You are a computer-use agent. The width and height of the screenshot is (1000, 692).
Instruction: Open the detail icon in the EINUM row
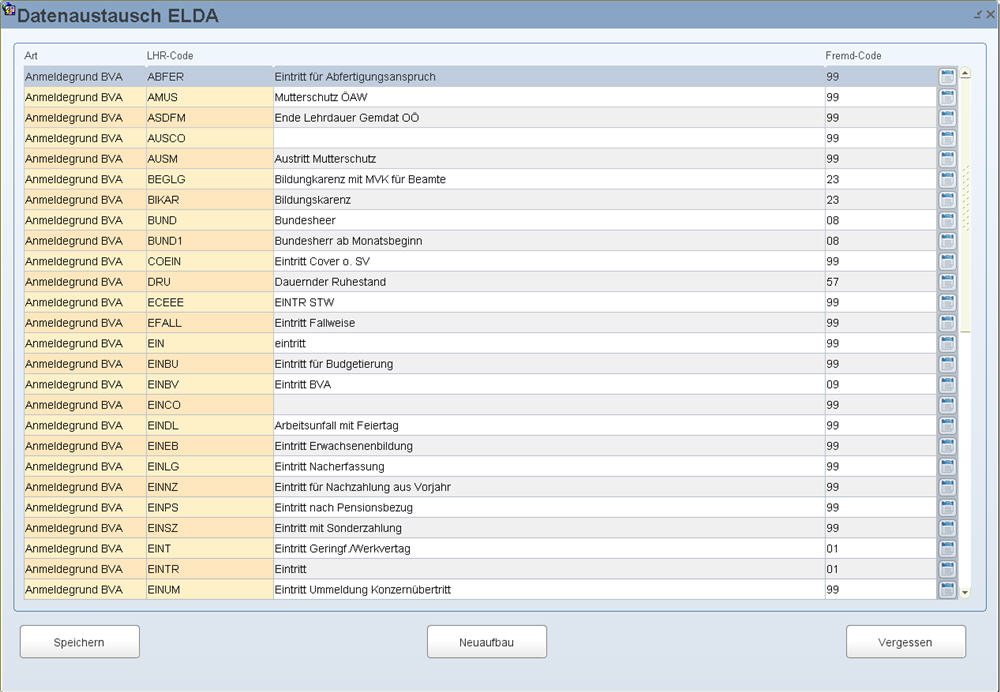947,589
